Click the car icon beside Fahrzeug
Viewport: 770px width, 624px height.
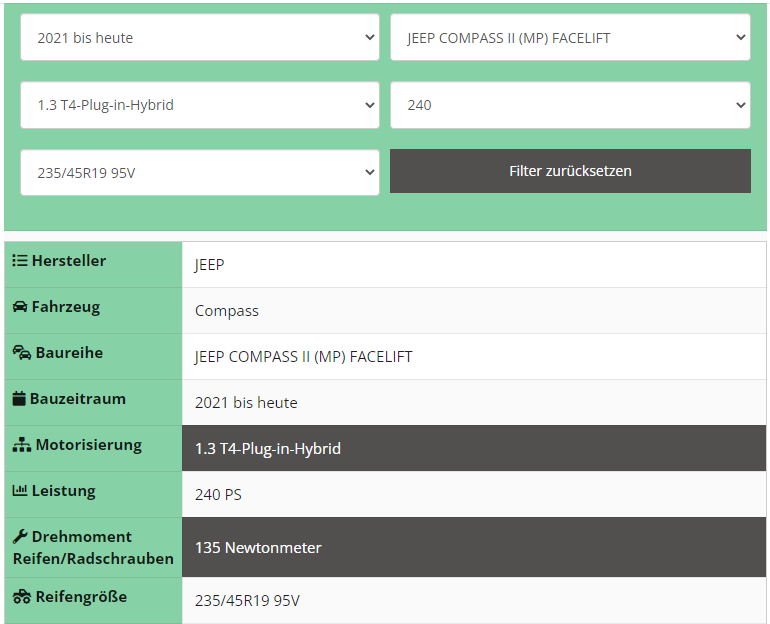(20, 307)
